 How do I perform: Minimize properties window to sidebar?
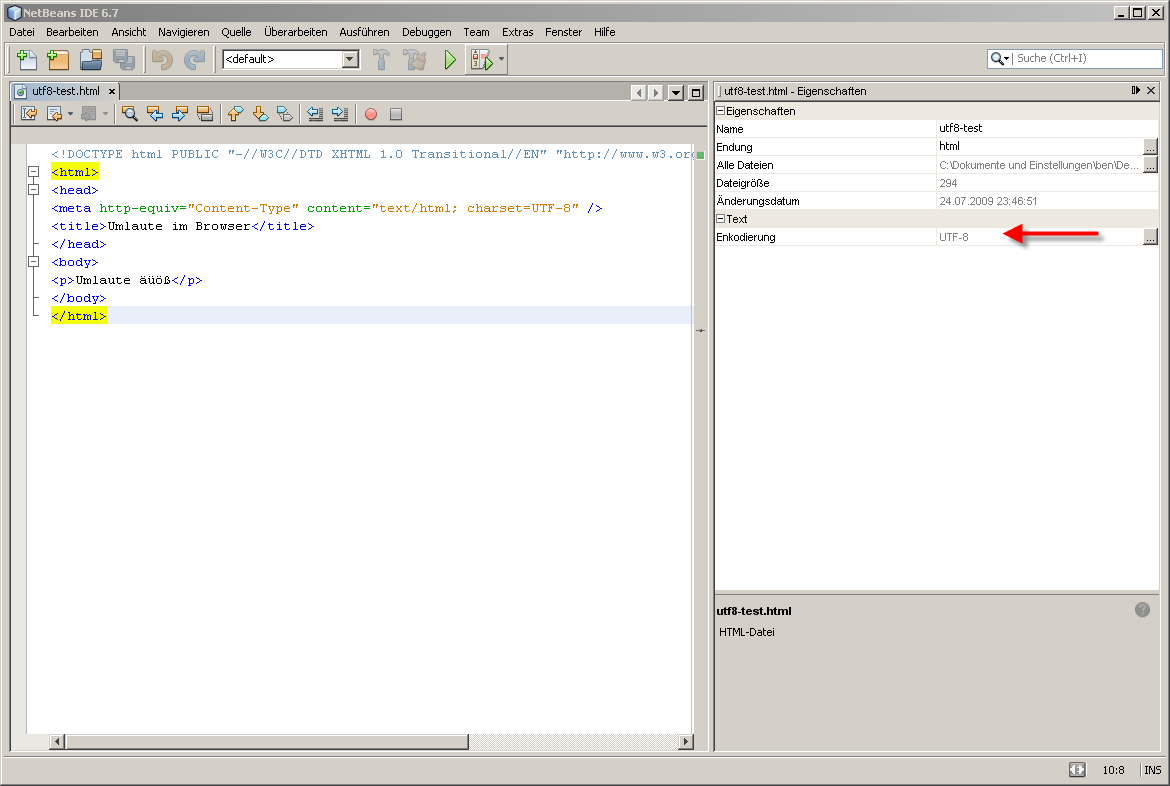pyautogui.click(x=1136, y=90)
